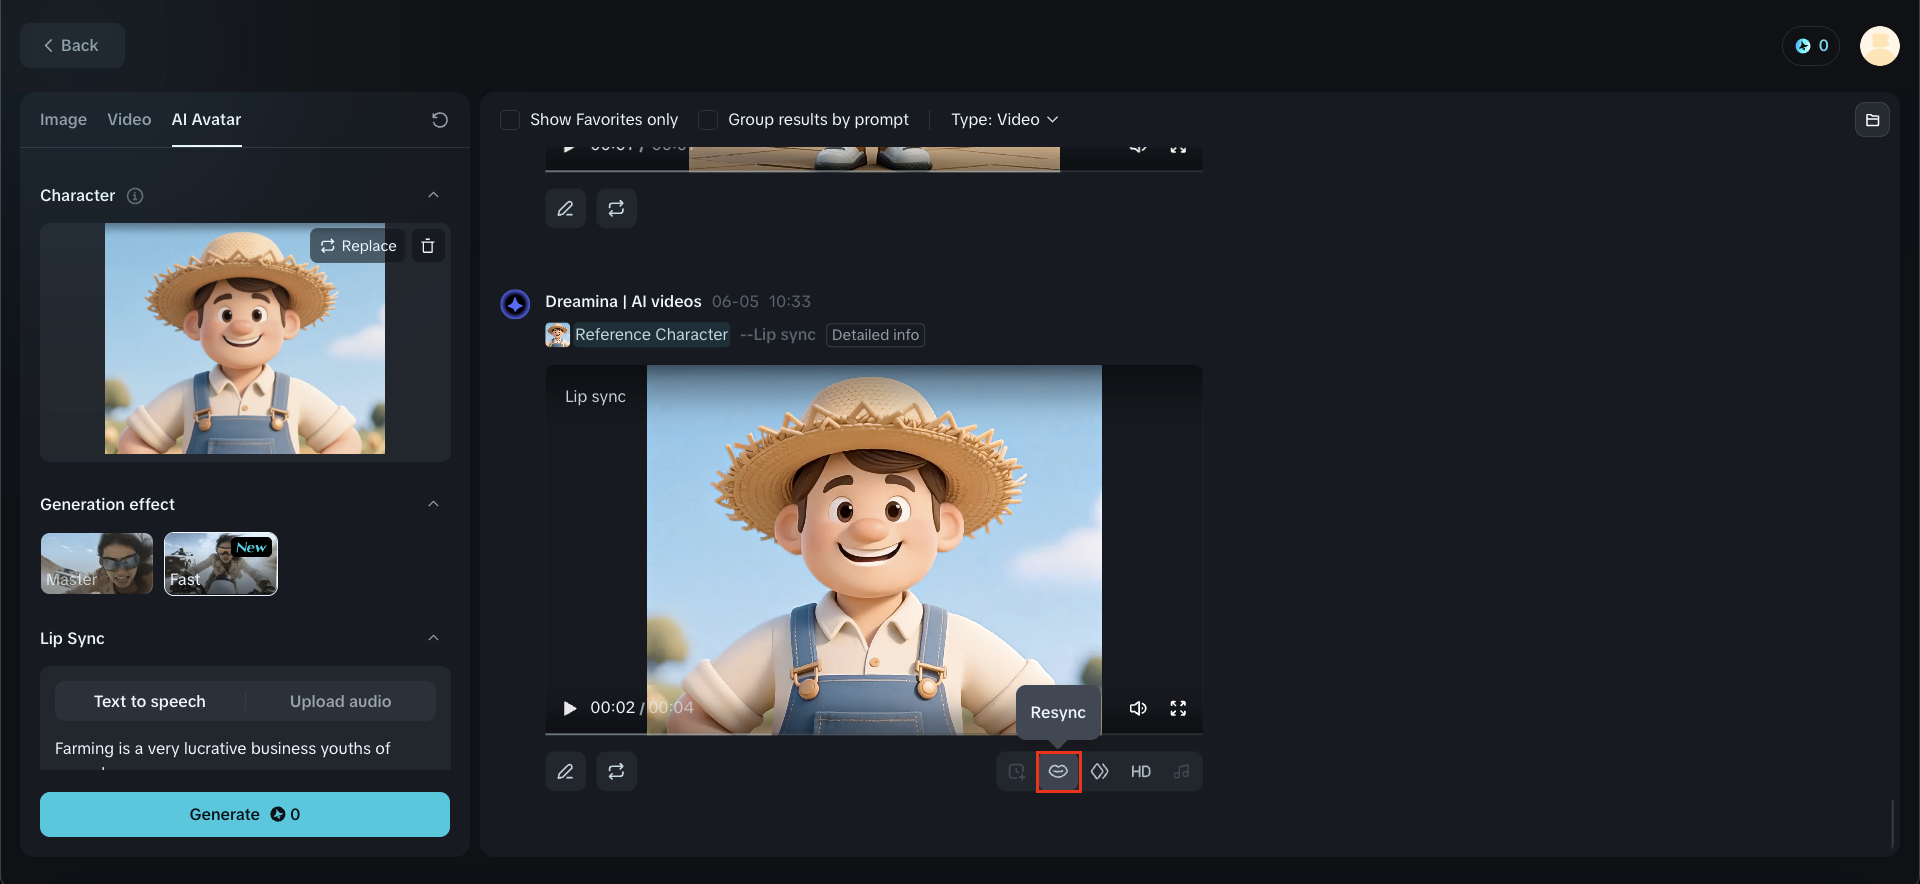Click the credits balance showing 0
Viewport: 1920px width, 884px height.
(1811, 46)
